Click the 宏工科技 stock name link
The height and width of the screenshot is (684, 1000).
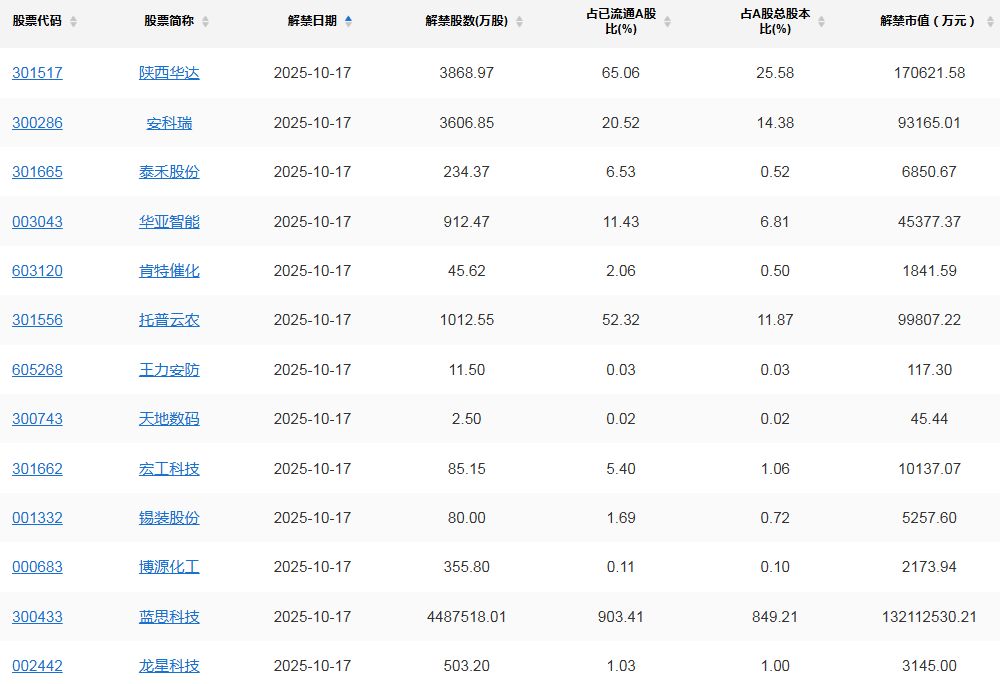click(169, 469)
